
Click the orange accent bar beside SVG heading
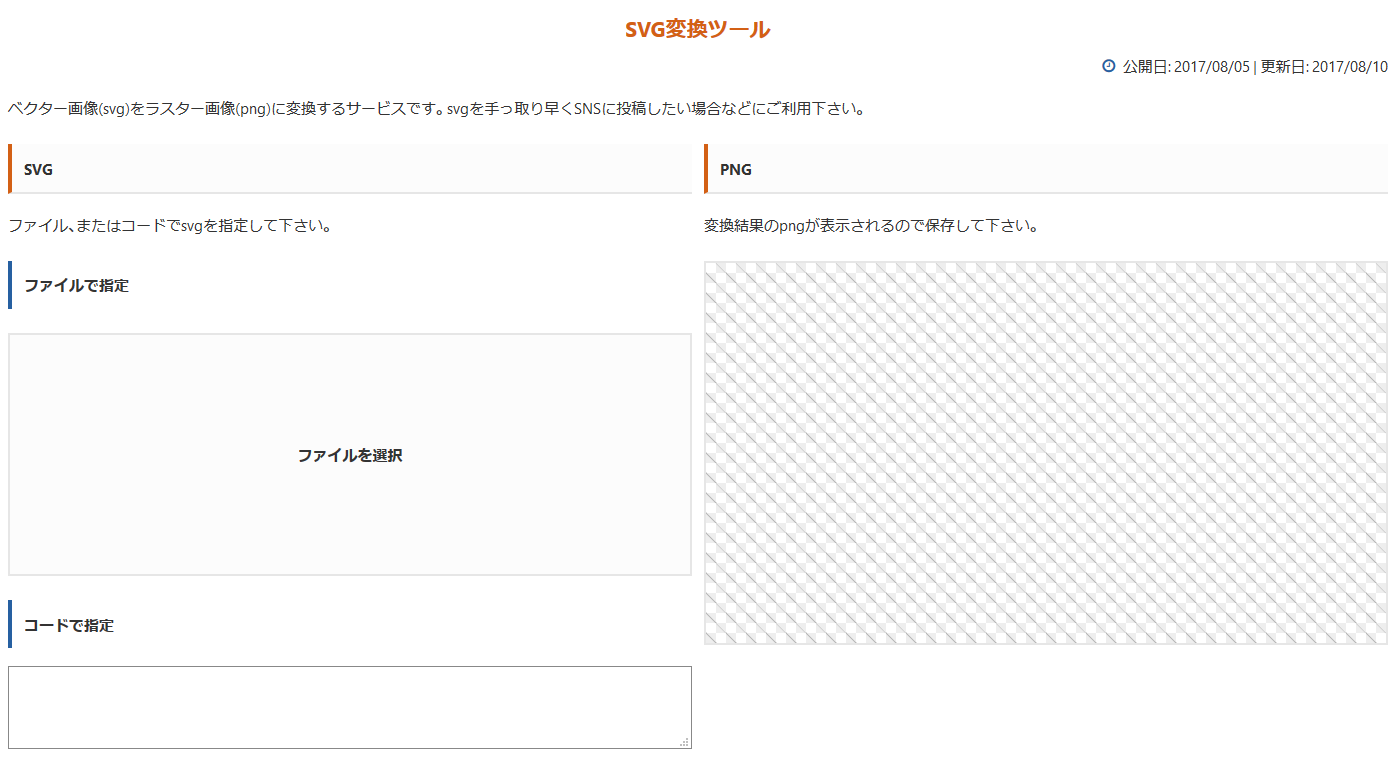coord(10,169)
